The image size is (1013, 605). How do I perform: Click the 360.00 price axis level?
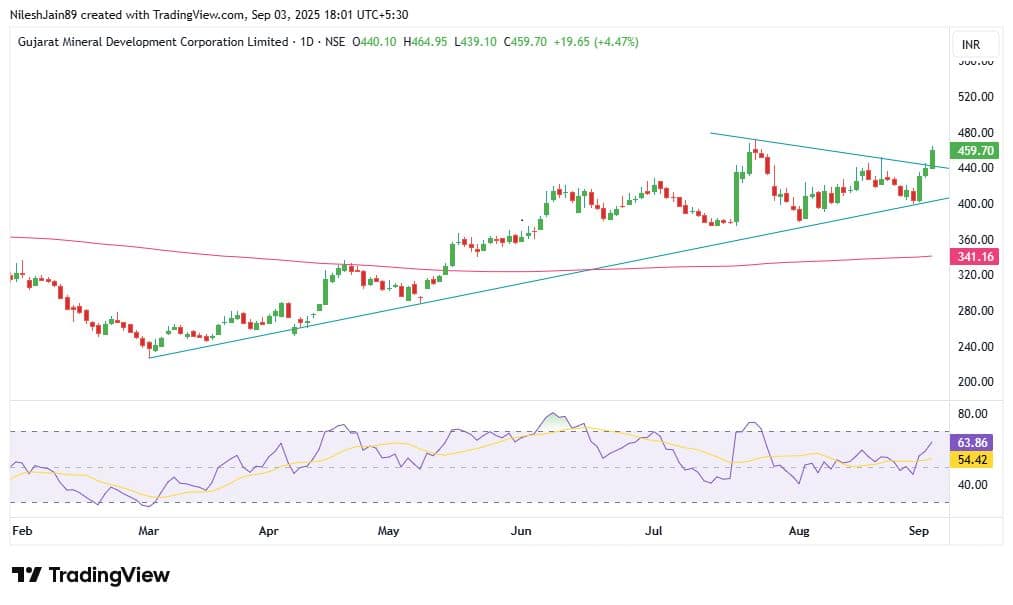pos(976,239)
